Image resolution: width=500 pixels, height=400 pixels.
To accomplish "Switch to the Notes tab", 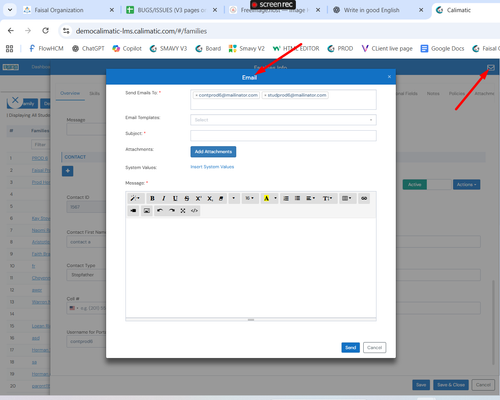I will pyautogui.click(x=433, y=94).
